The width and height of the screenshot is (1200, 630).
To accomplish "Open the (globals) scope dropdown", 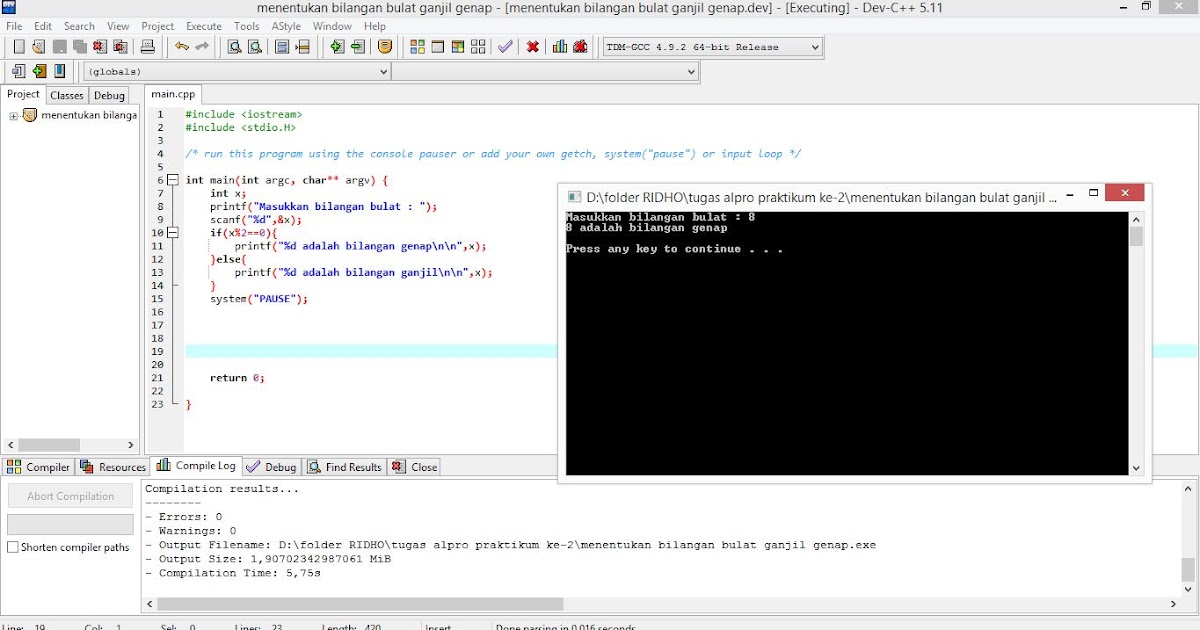I will 237,72.
